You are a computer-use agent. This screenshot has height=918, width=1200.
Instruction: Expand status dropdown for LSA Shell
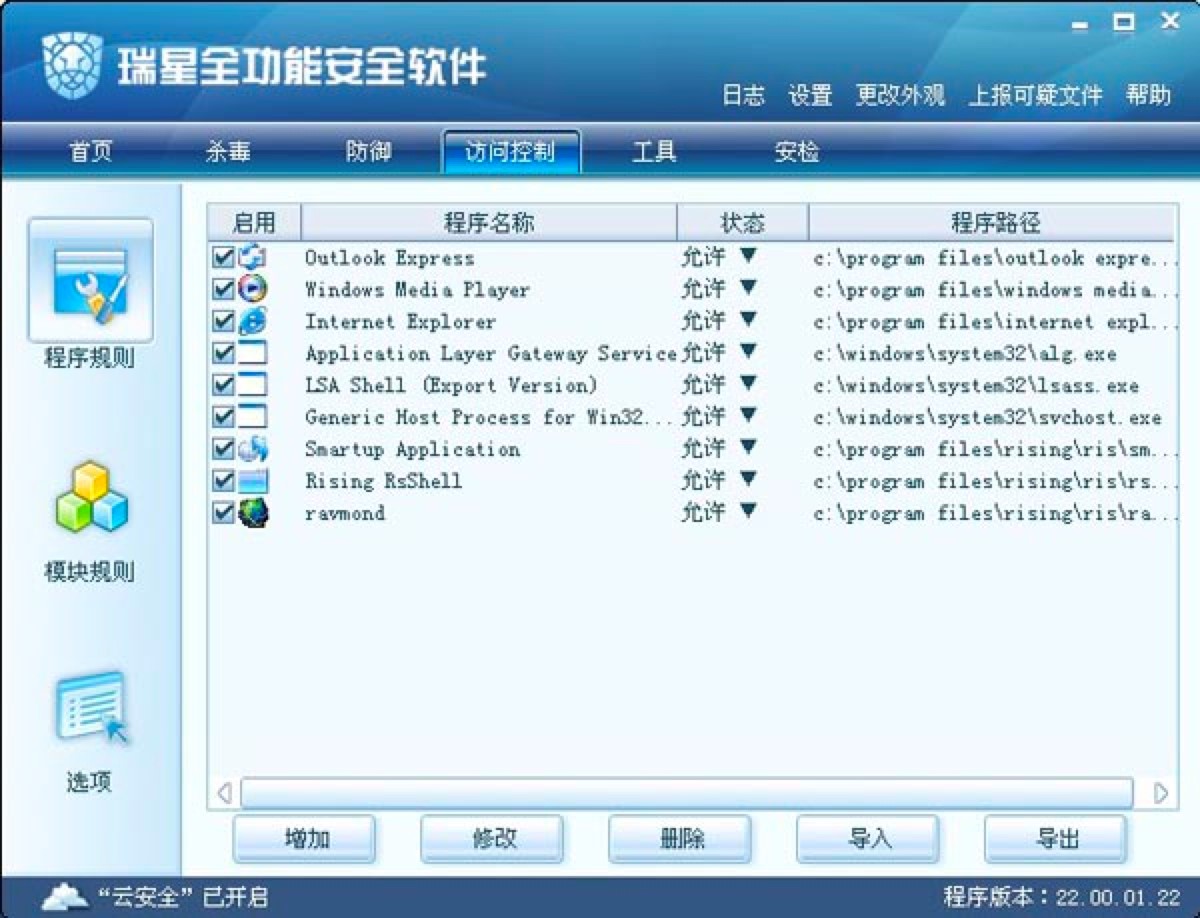748,385
